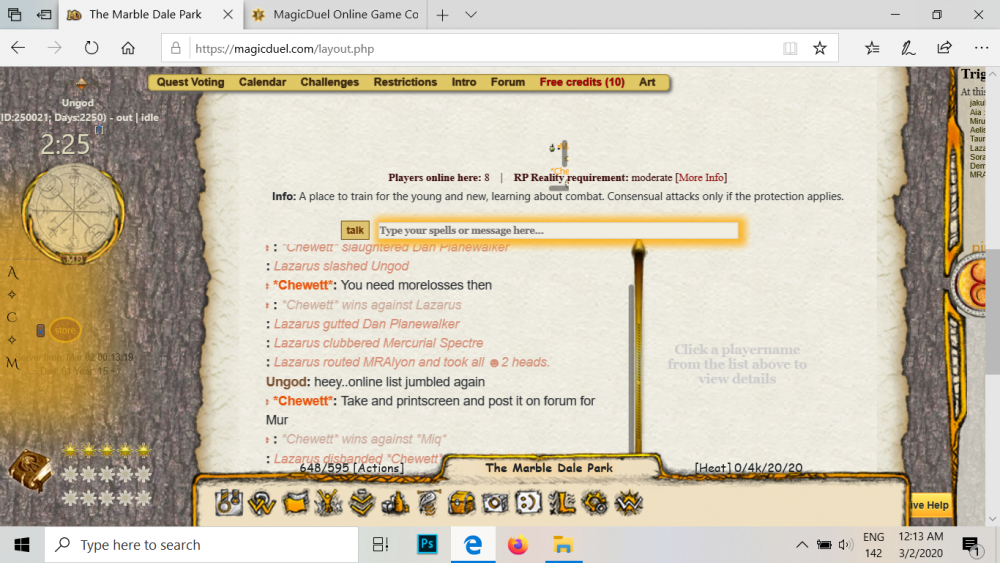The image size is (1000, 563).
Task: Show tab previews dropdown arrow
Action: point(471,15)
